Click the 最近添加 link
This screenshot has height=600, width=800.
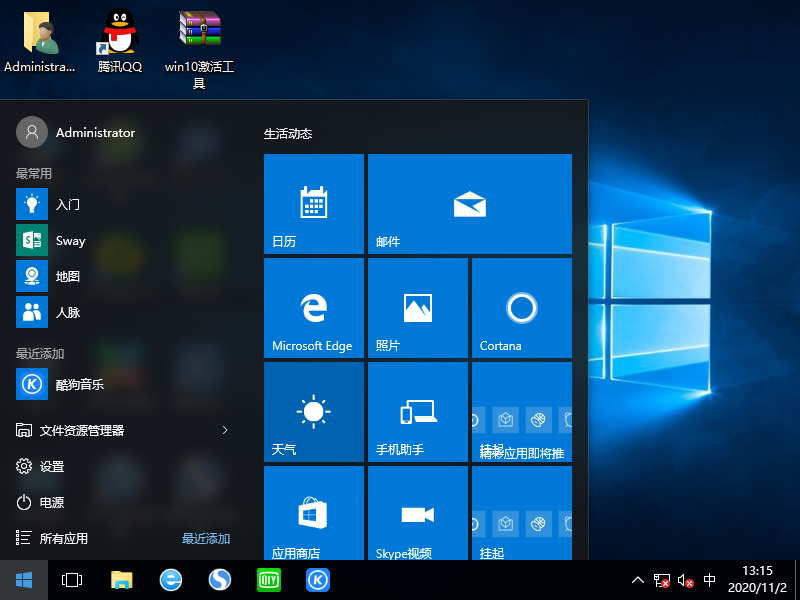(x=206, y=538)
